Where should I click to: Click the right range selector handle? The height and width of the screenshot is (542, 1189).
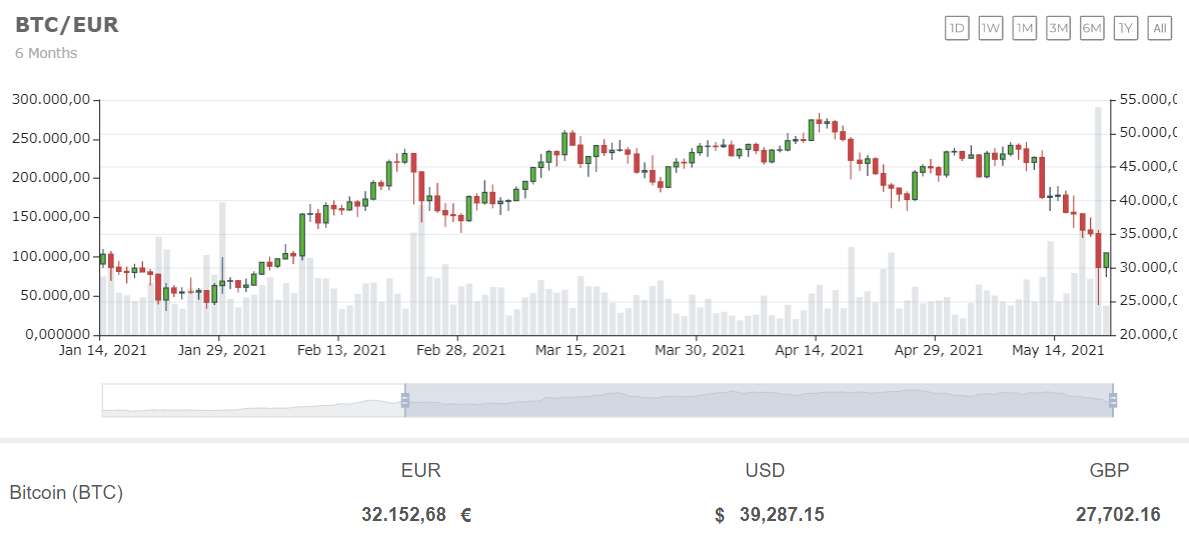1112,400
